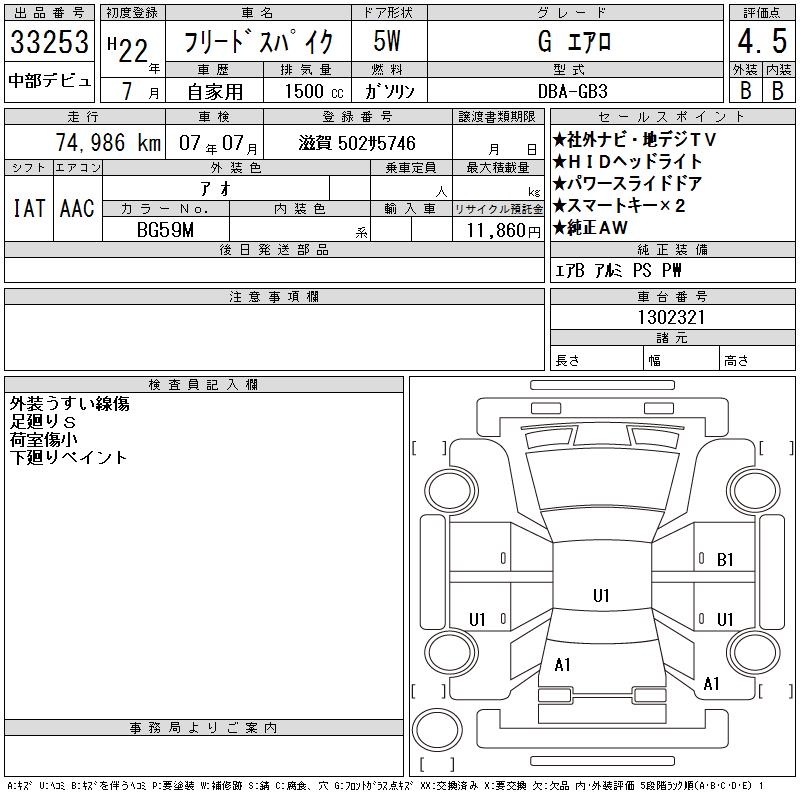The image size is (800, 800).
Task: Click the 幅 width field
Action: [682, 358]
